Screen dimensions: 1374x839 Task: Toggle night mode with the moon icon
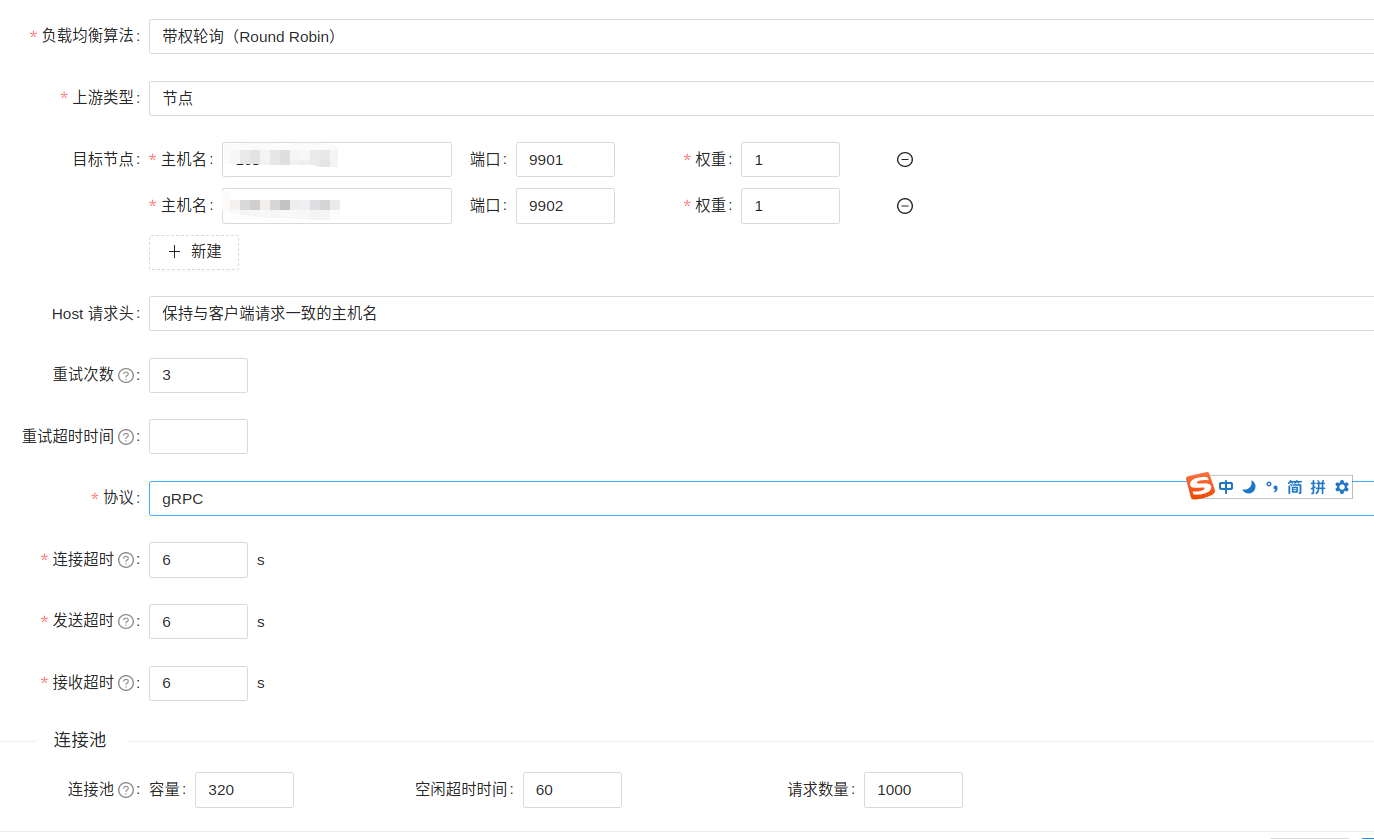click(x=1248, y=487)
